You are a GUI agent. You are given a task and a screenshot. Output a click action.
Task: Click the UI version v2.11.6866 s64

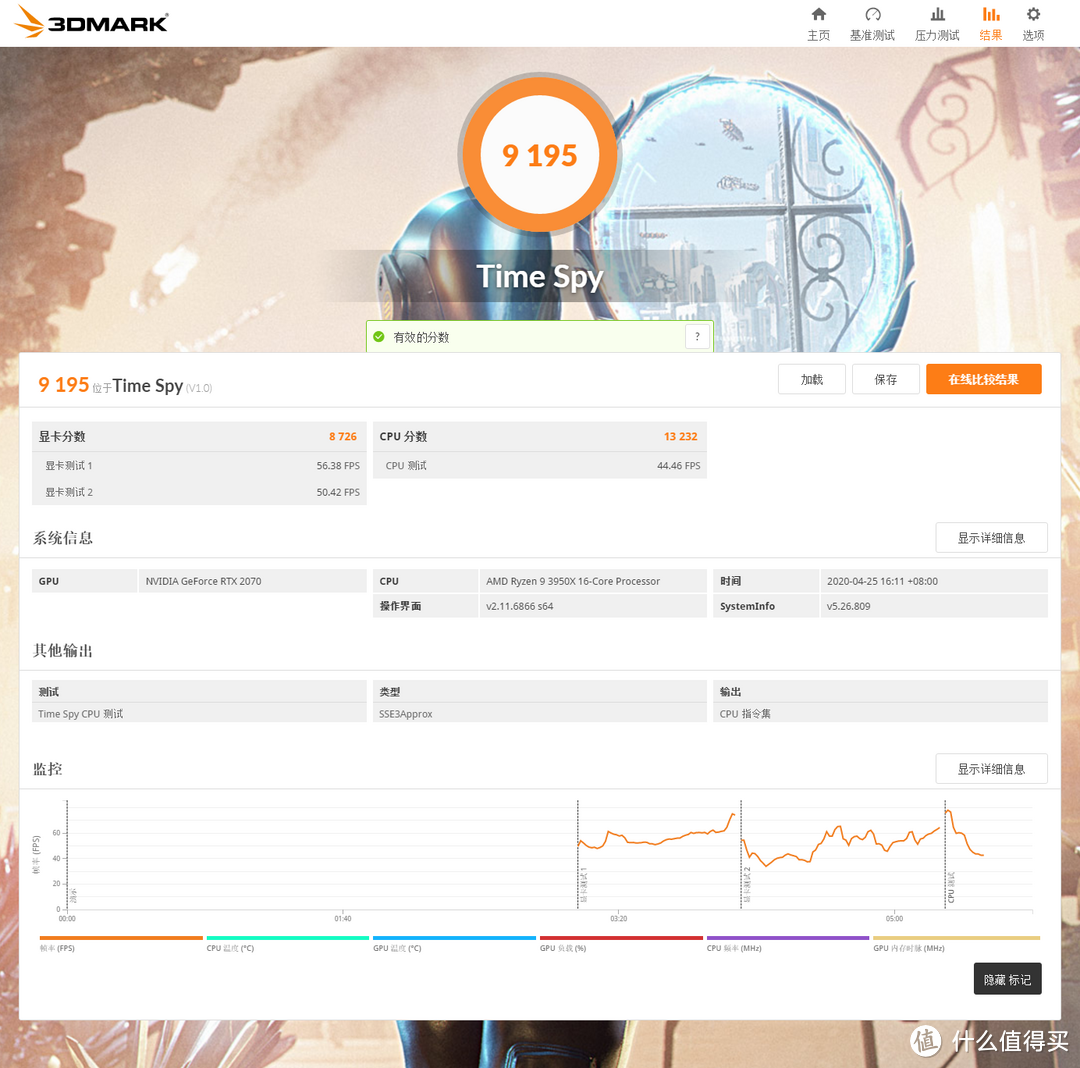pos(519,607)
